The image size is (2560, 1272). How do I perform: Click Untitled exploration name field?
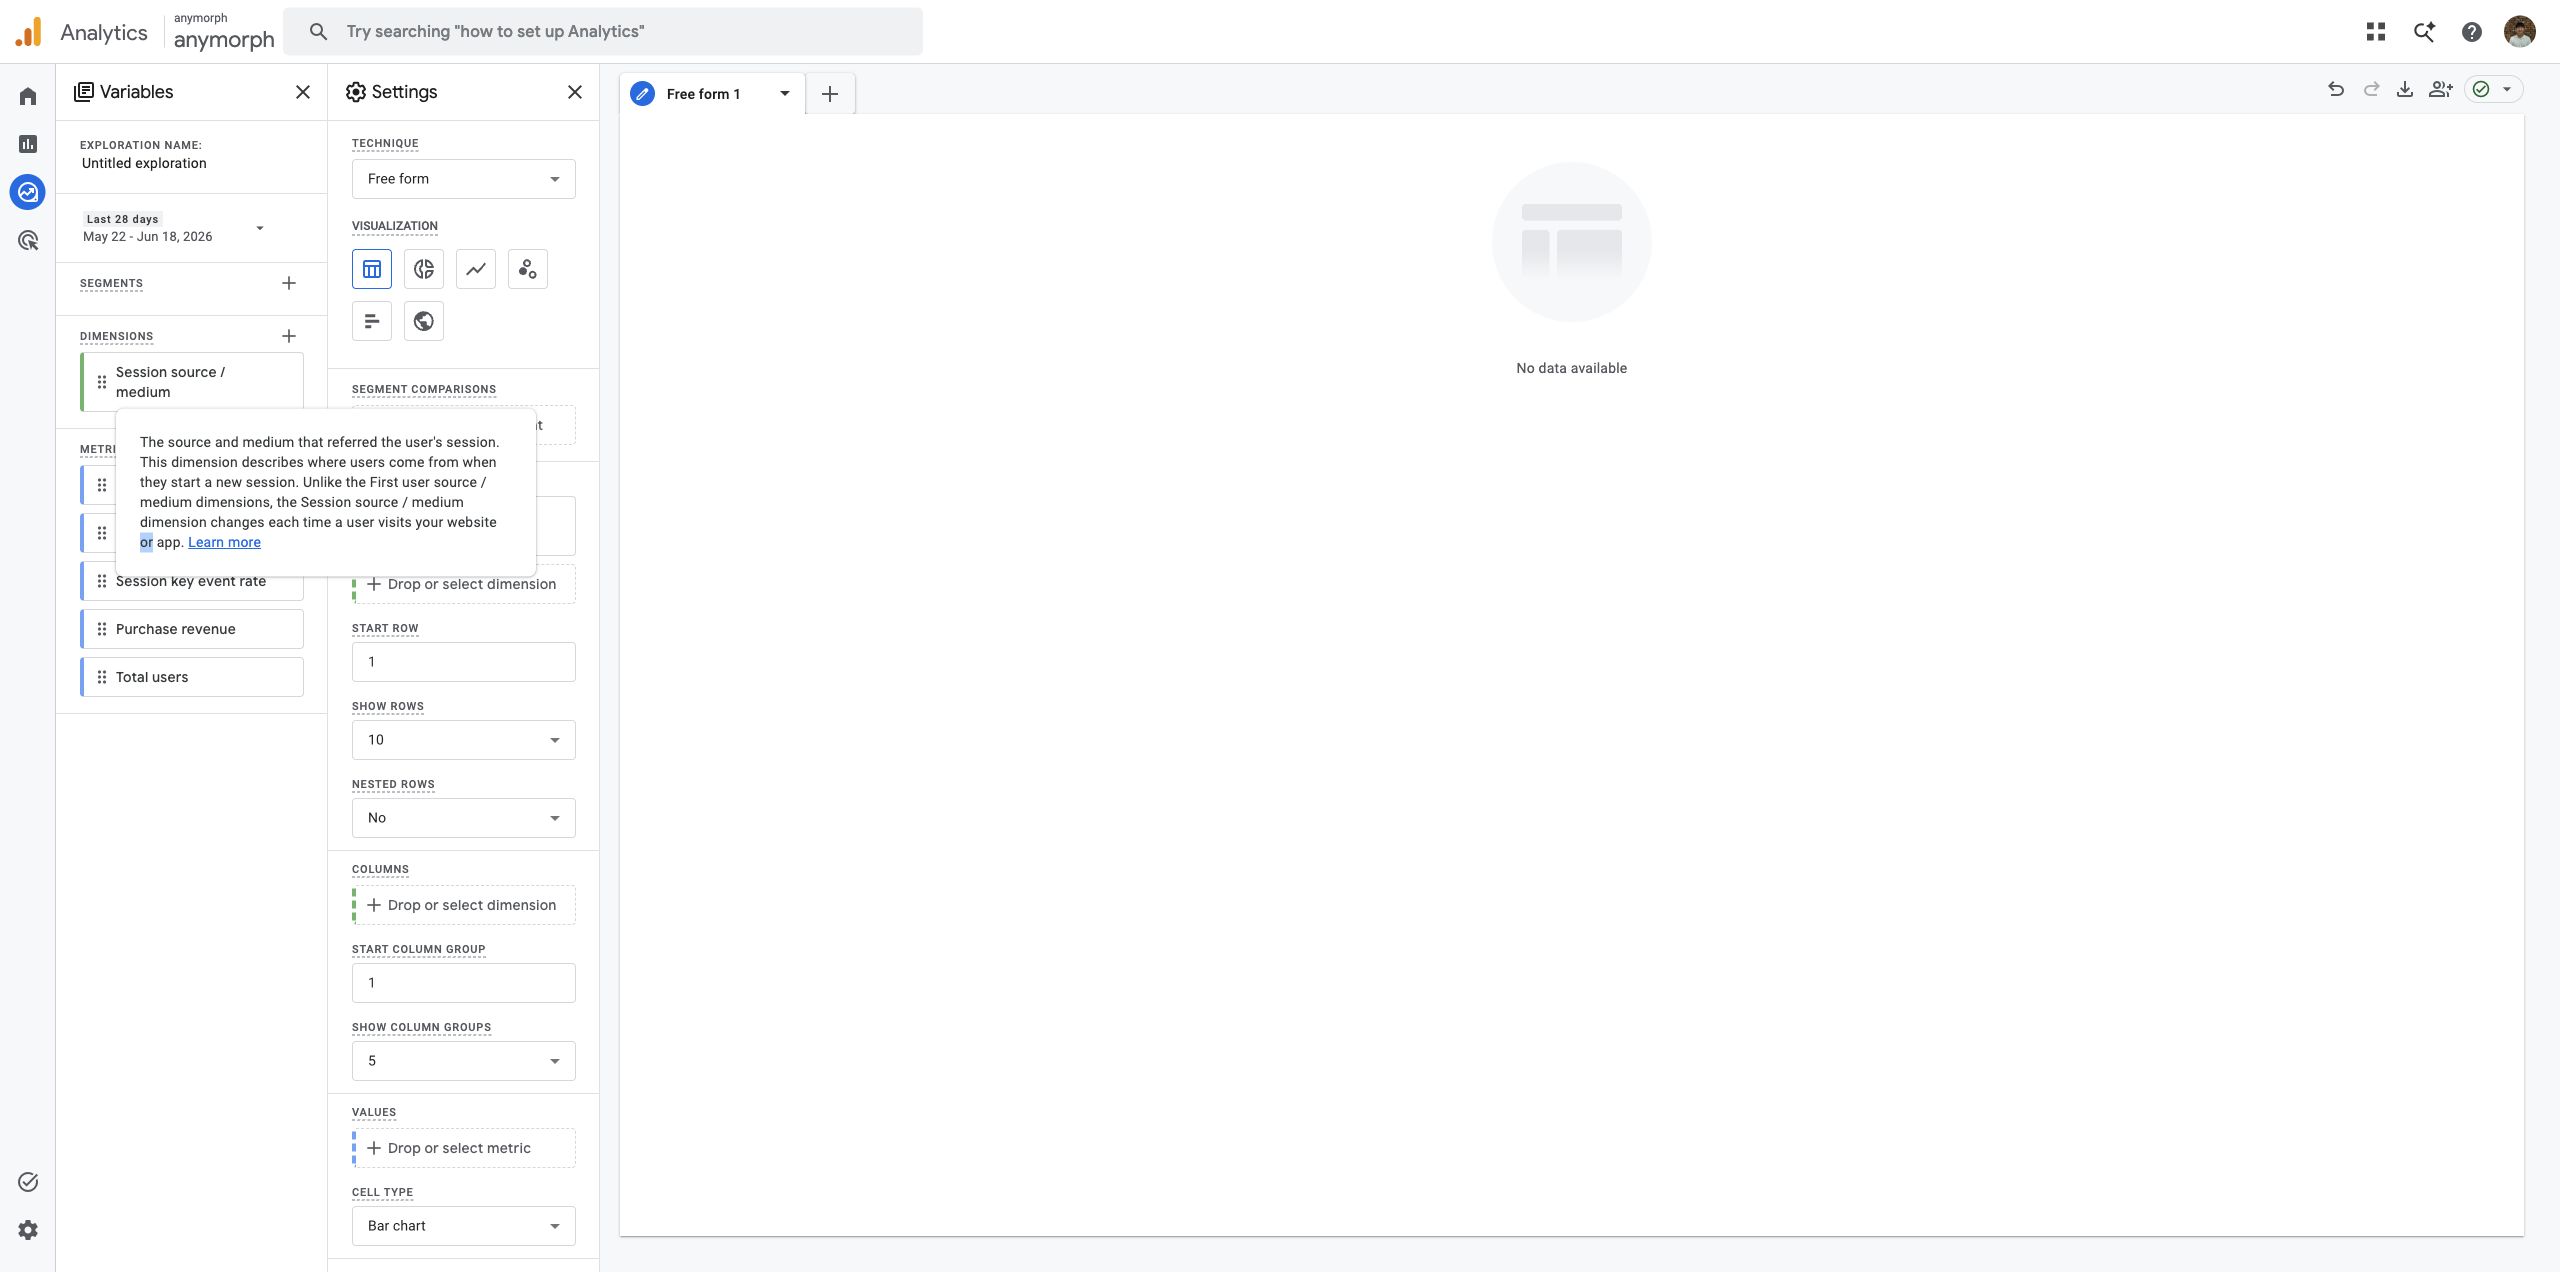(144, 163)
